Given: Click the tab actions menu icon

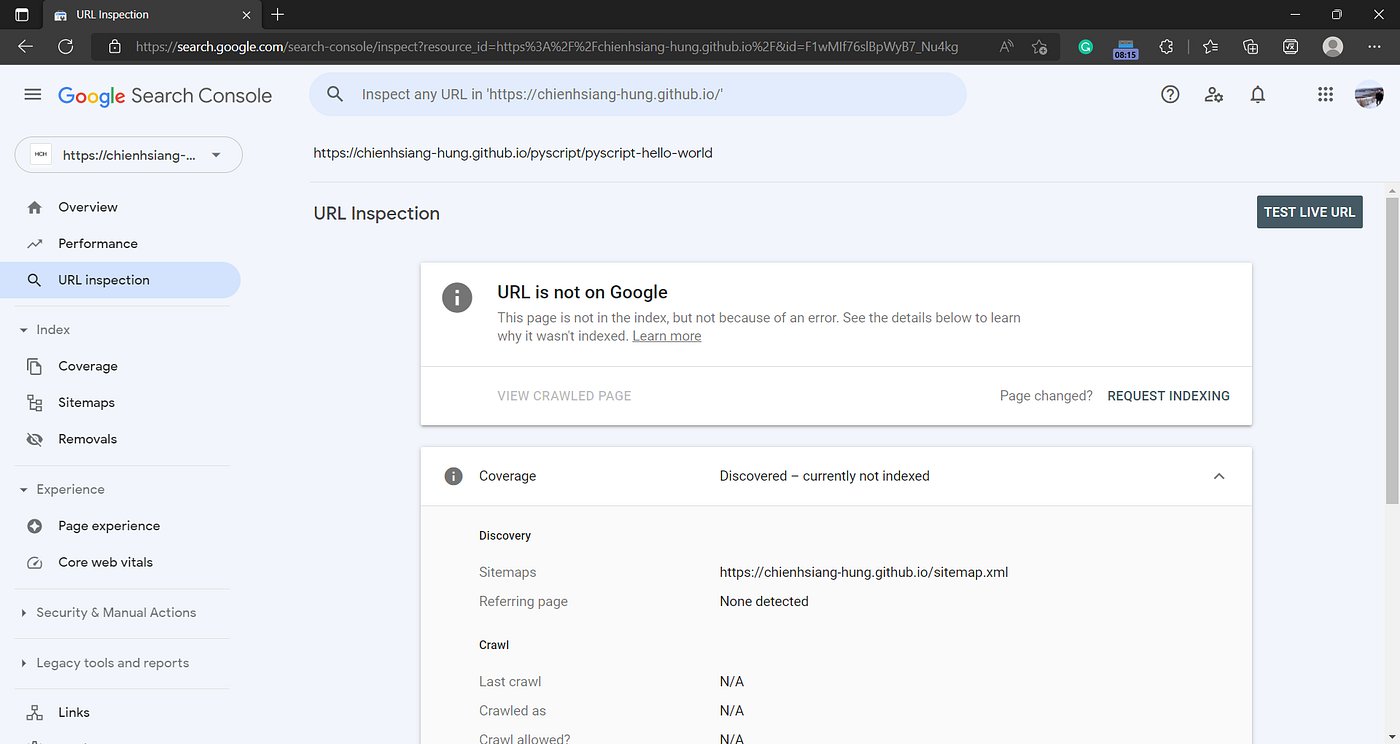Looking at the screenshot, I should coord(22,14).
